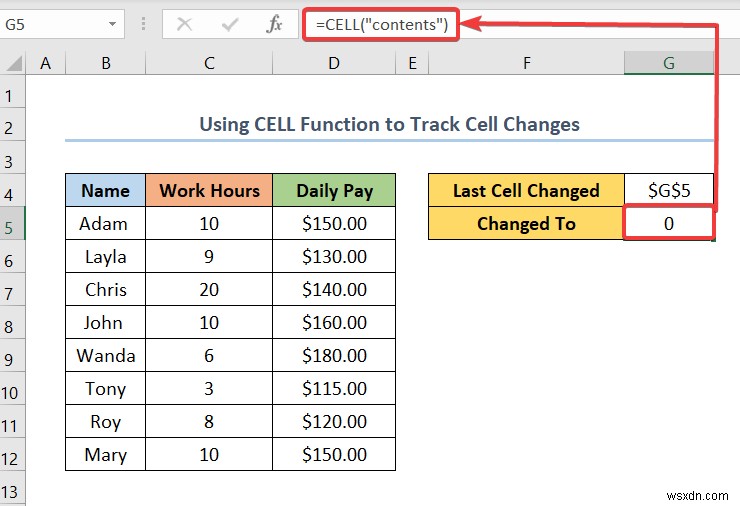This screenshot has height=506, width=740.
Task: Click Chris's work hours cell showing 20
Action: click(x=209, y=289)
